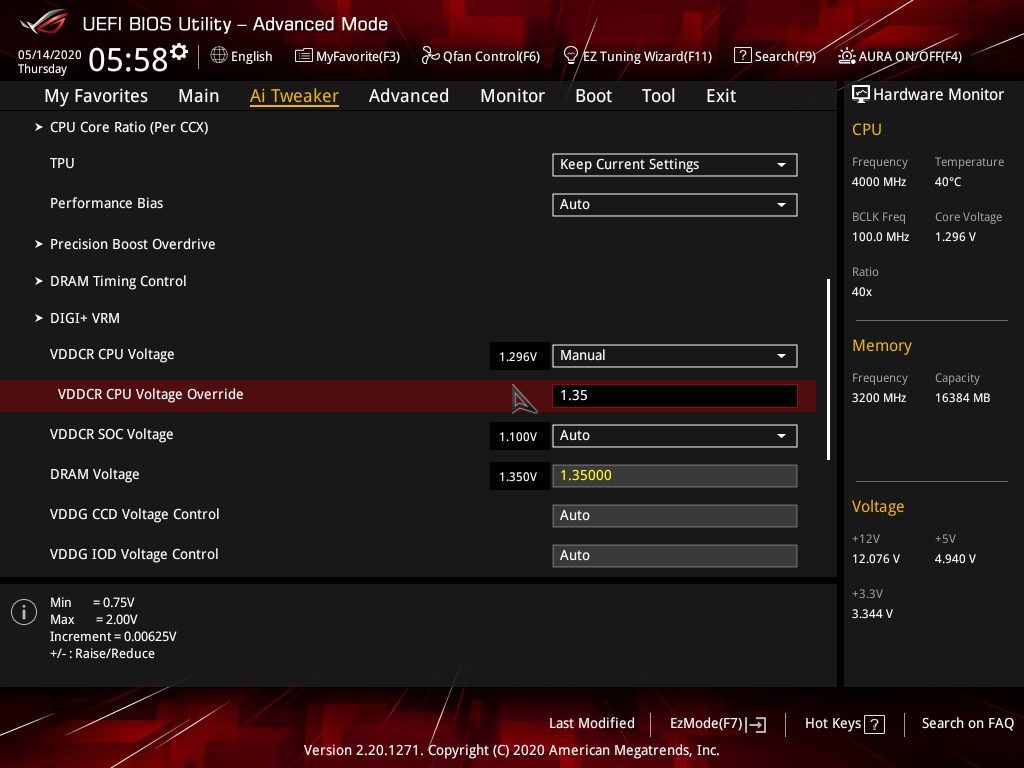Switch to the Advanced tab

[x=409, y=96]
